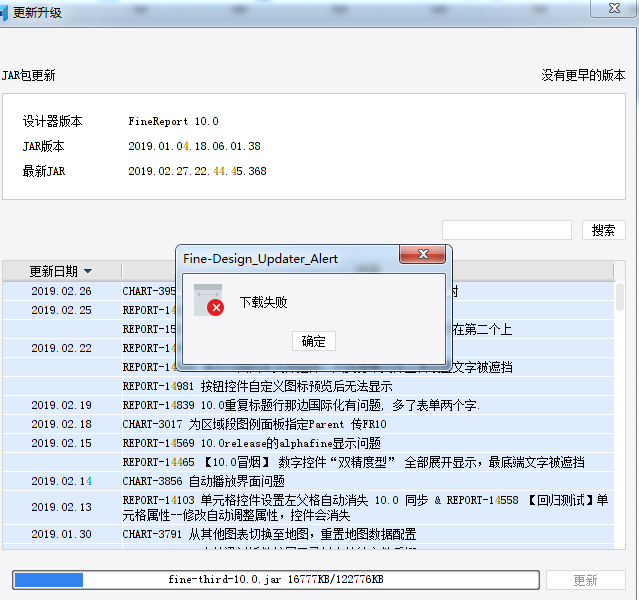
Task: Select date cell 2019.01.30
Action: [62, 534]
